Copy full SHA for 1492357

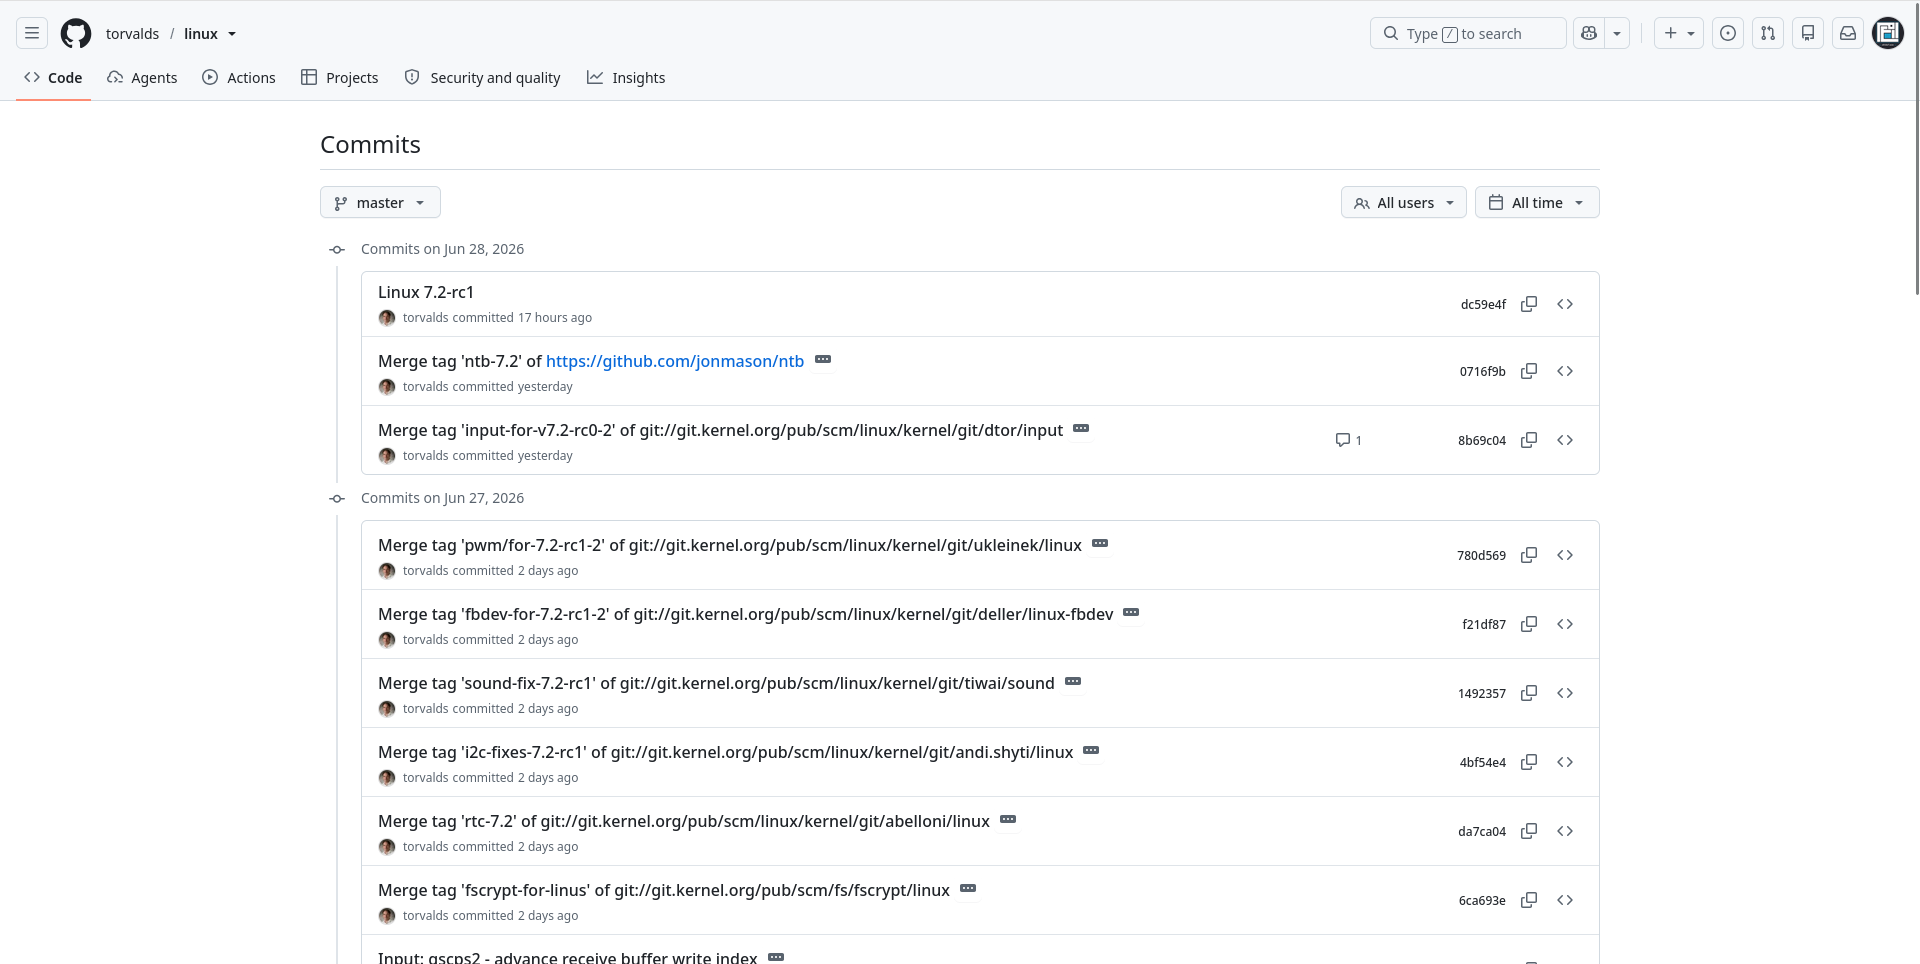click(x=1529, y=693)
